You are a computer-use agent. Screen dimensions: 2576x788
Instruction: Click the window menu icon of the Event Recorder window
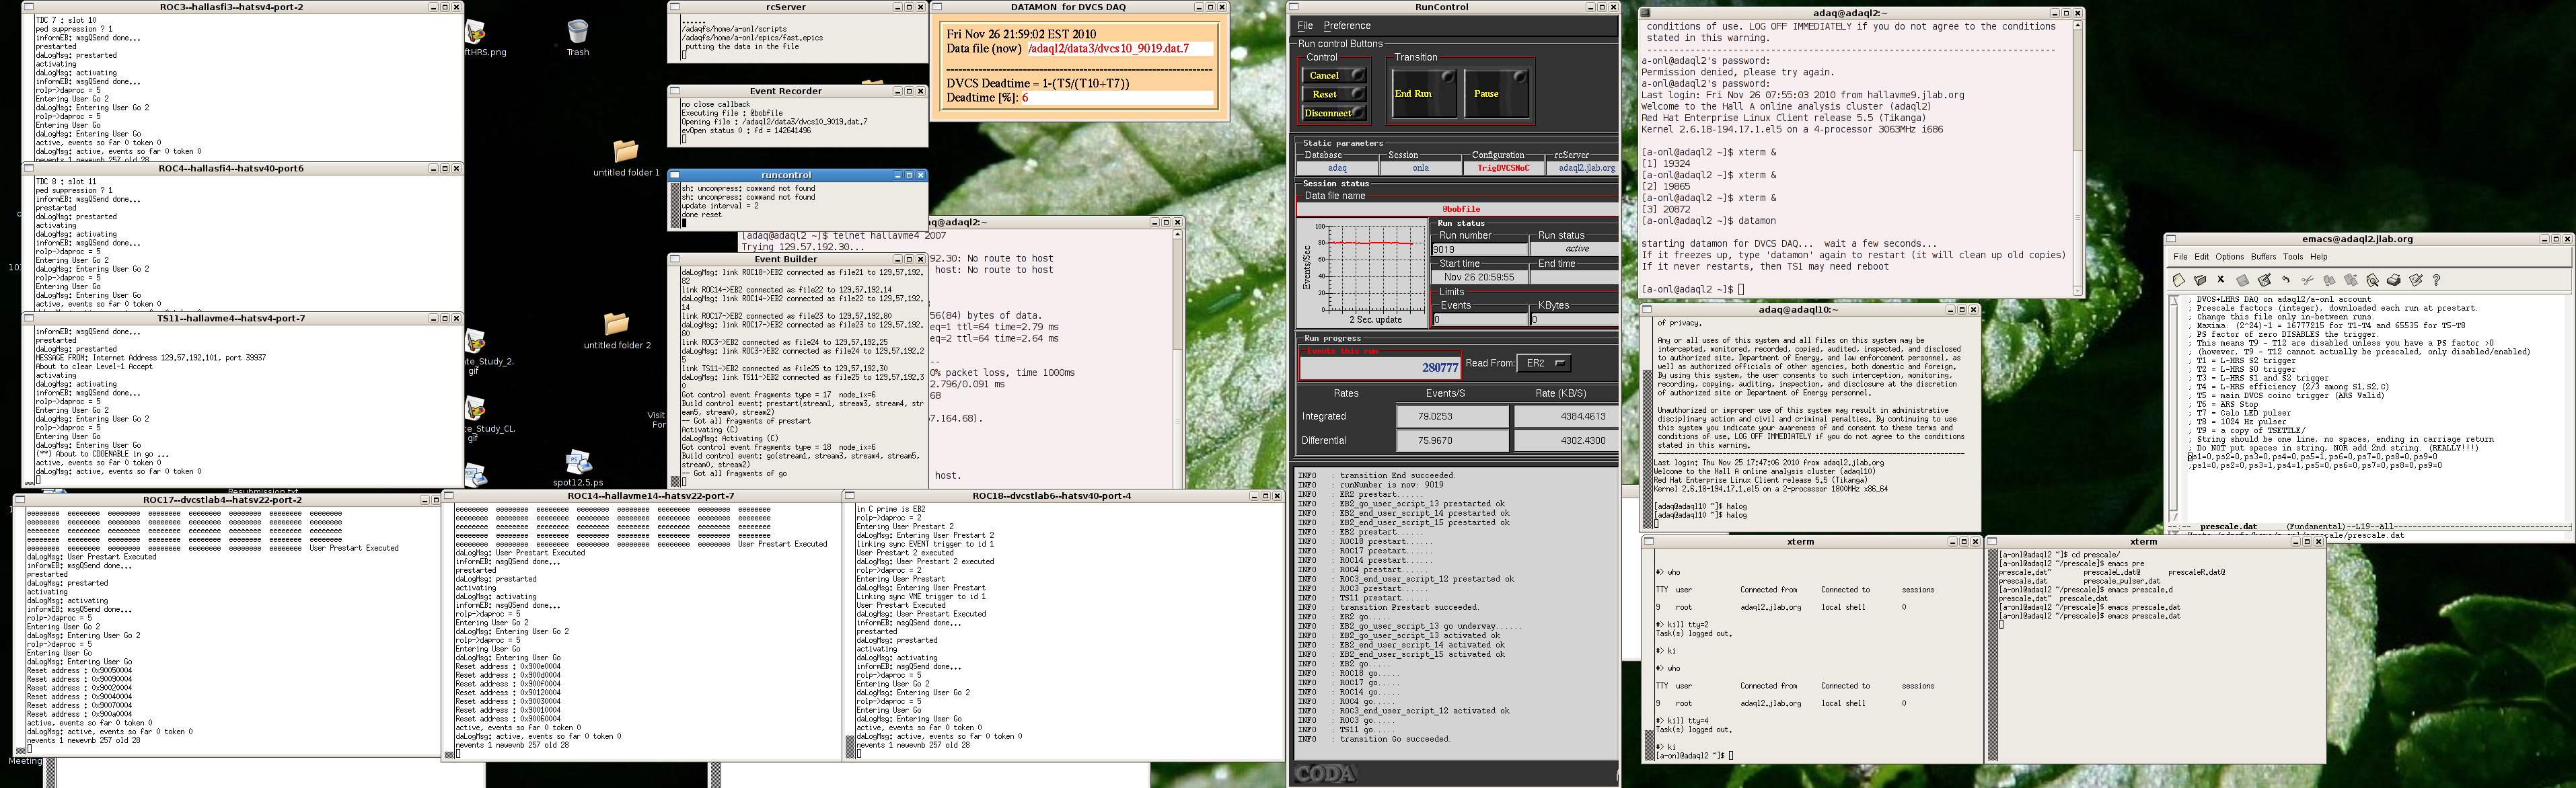(x=675, y=91)
